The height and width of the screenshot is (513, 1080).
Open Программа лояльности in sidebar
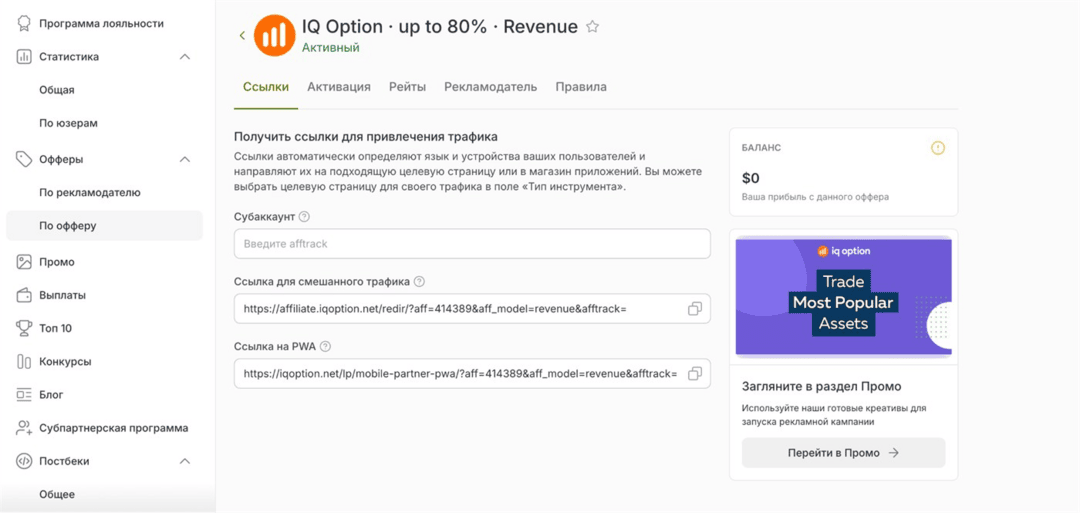tap(101, 23)
